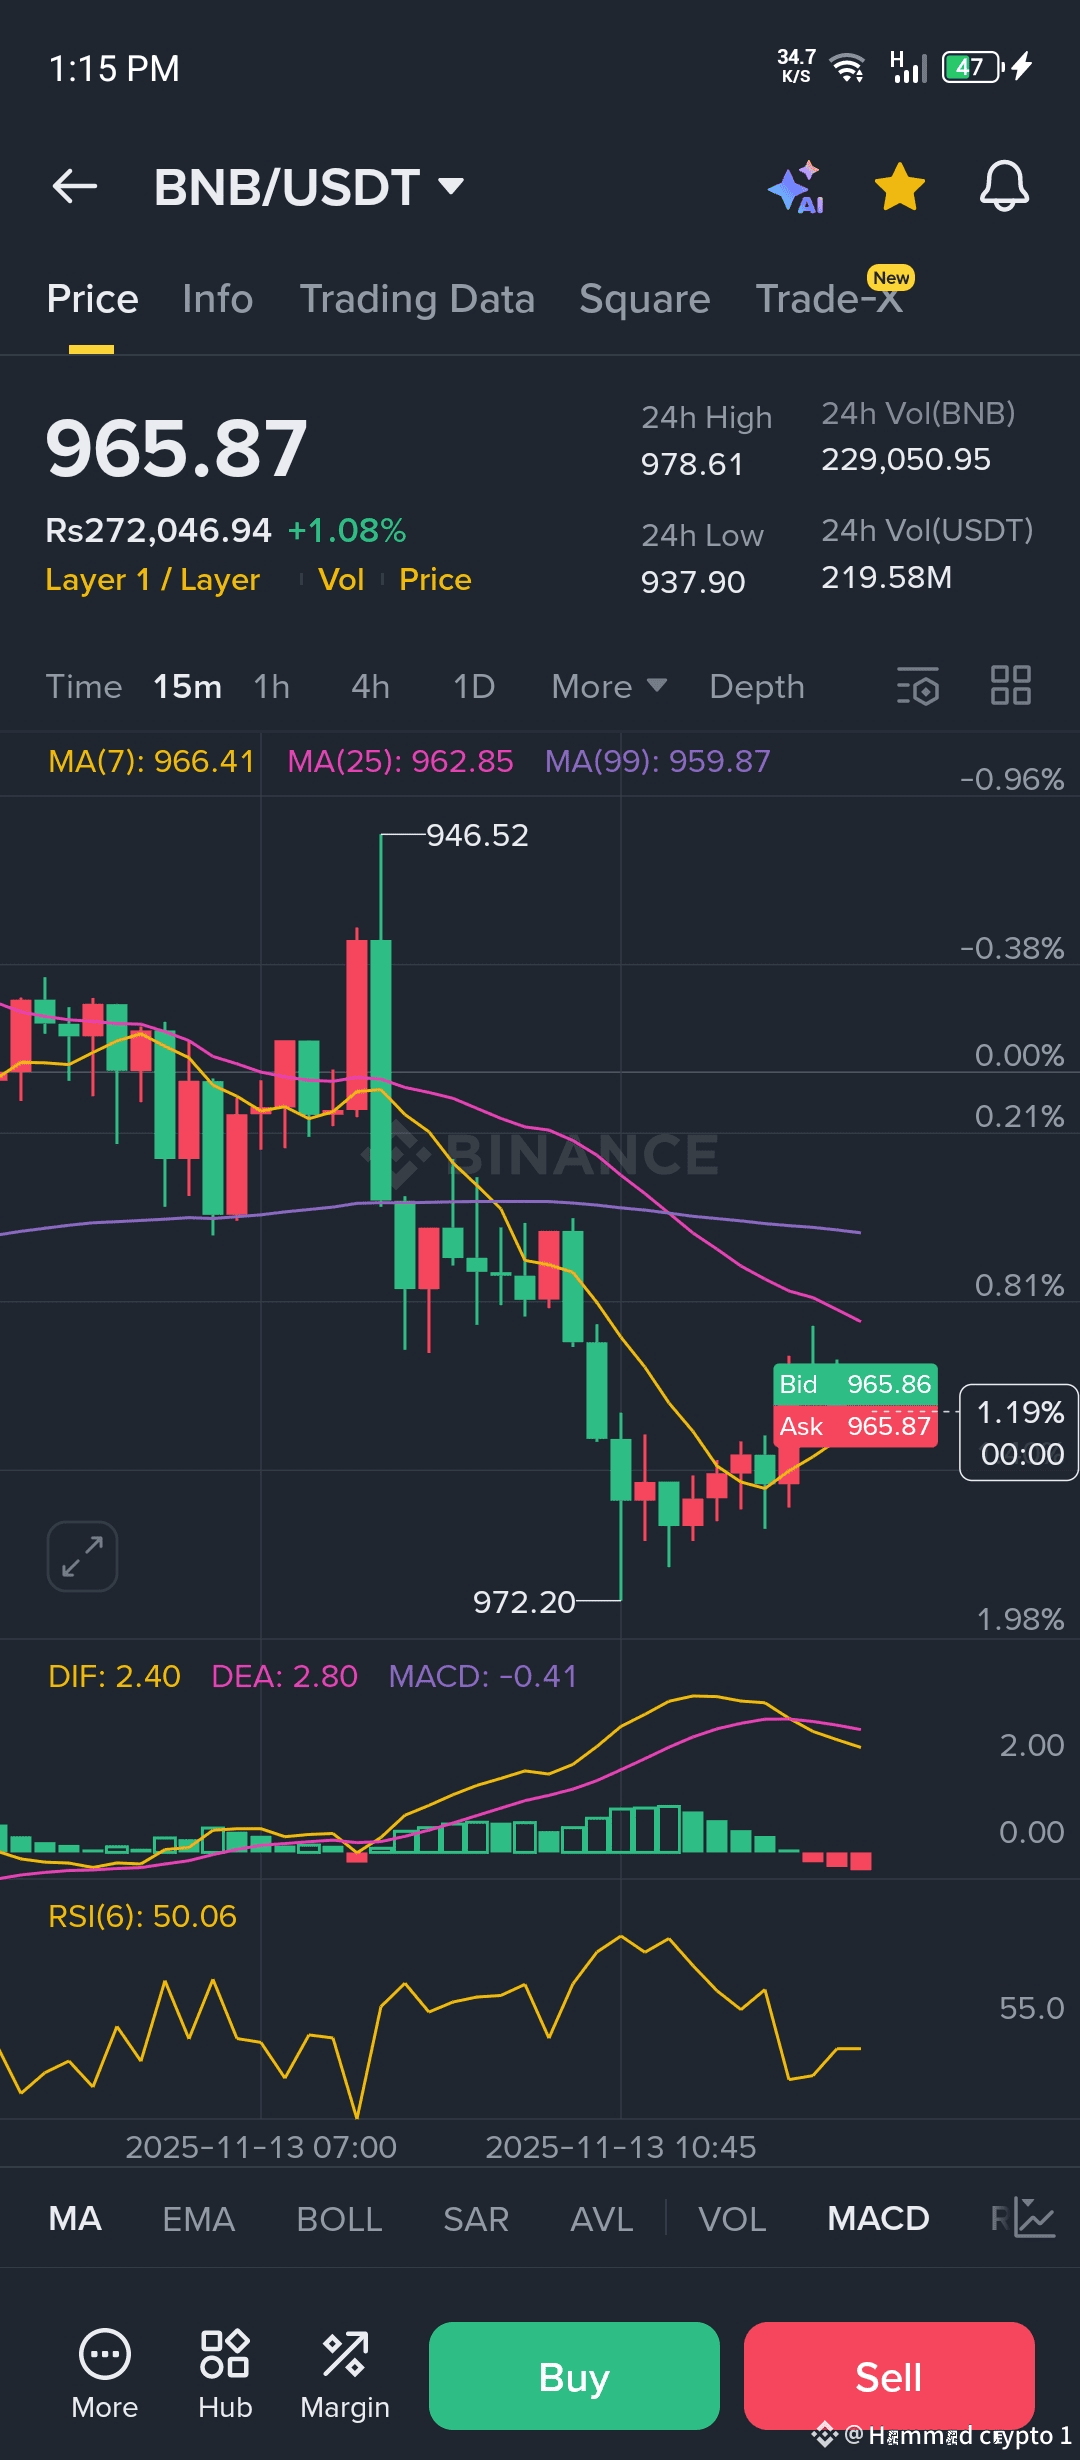Tap the Ask 965.87 label
Viewport: 1080px width, 2460px height.
coord(855,1426)
